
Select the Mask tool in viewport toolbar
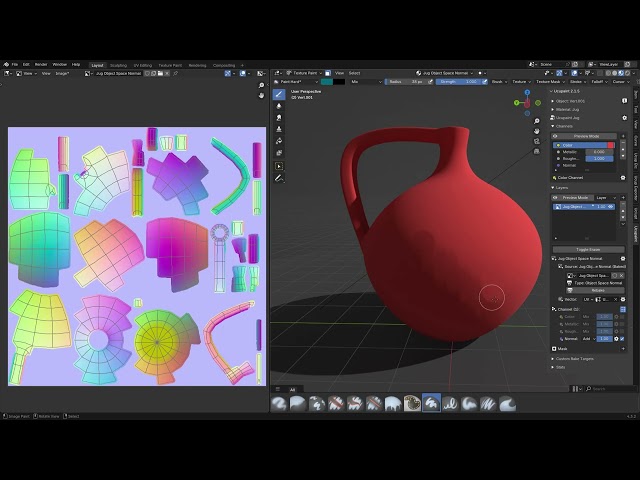point(279,153)
